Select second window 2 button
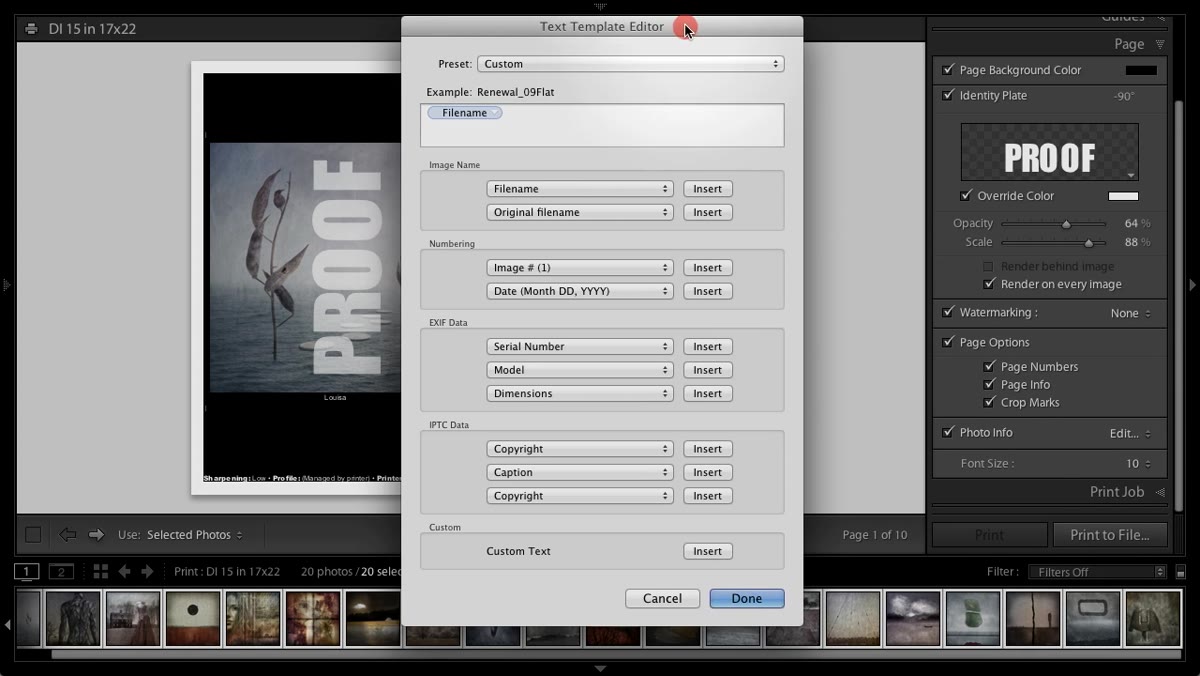The width and height of the screenshot is (1200, 676). coord(61,572)
